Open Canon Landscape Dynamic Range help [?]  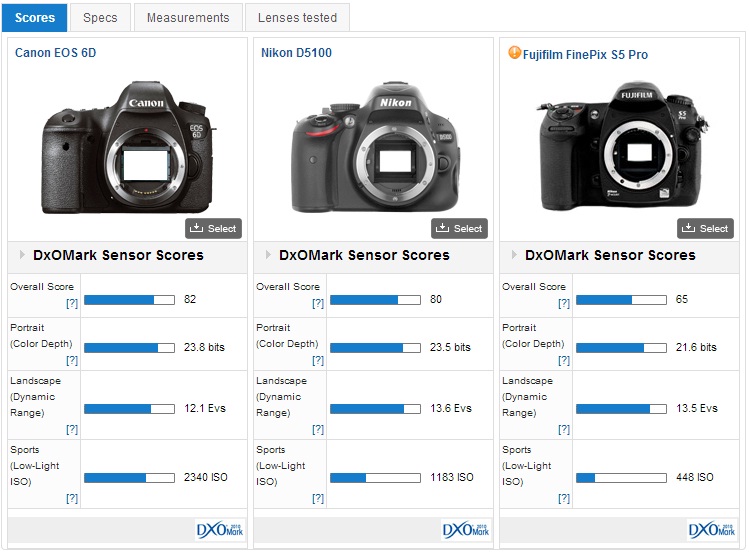(x=72, y=429)
